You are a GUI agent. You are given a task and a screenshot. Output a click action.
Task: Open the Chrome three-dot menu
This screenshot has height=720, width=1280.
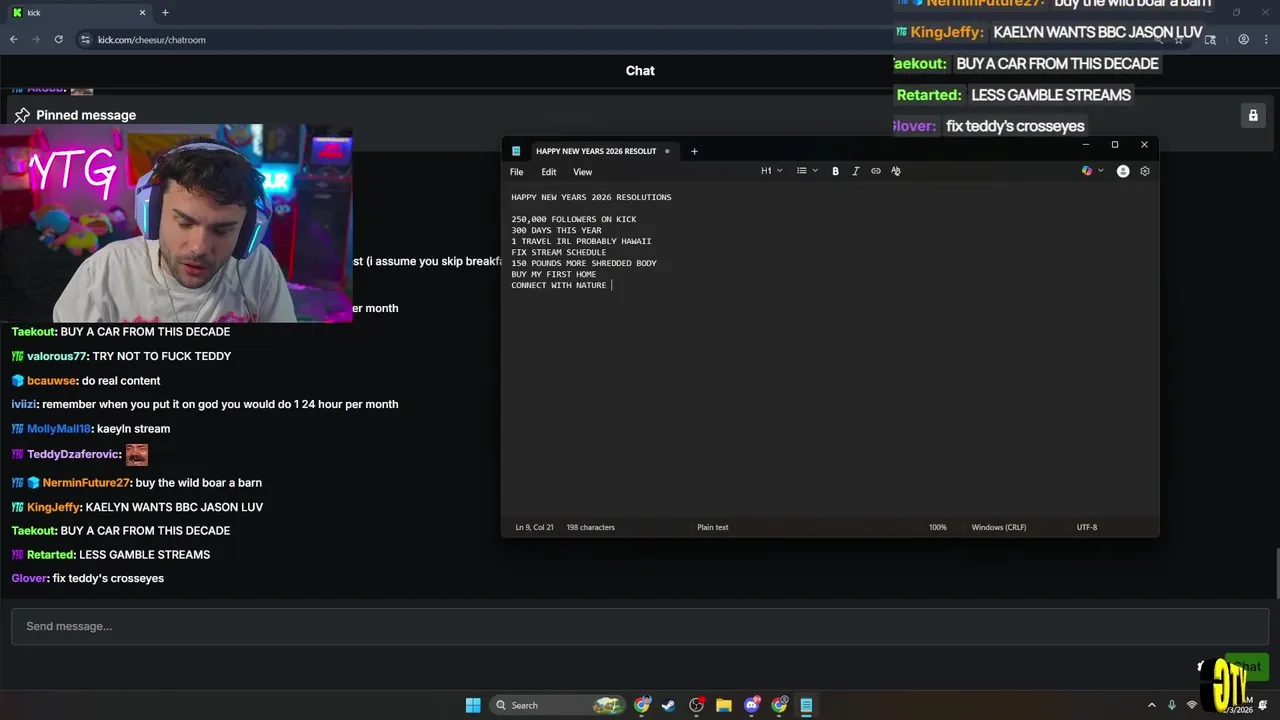1267,40
